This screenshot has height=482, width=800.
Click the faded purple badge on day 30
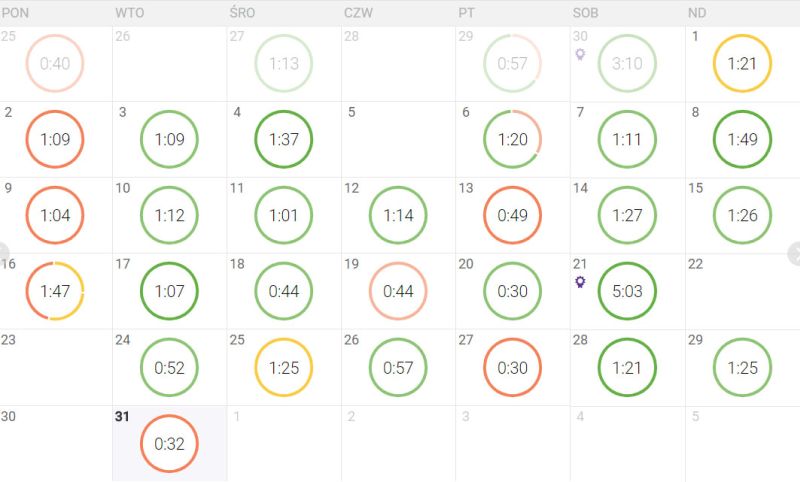(x=579, y=55)
